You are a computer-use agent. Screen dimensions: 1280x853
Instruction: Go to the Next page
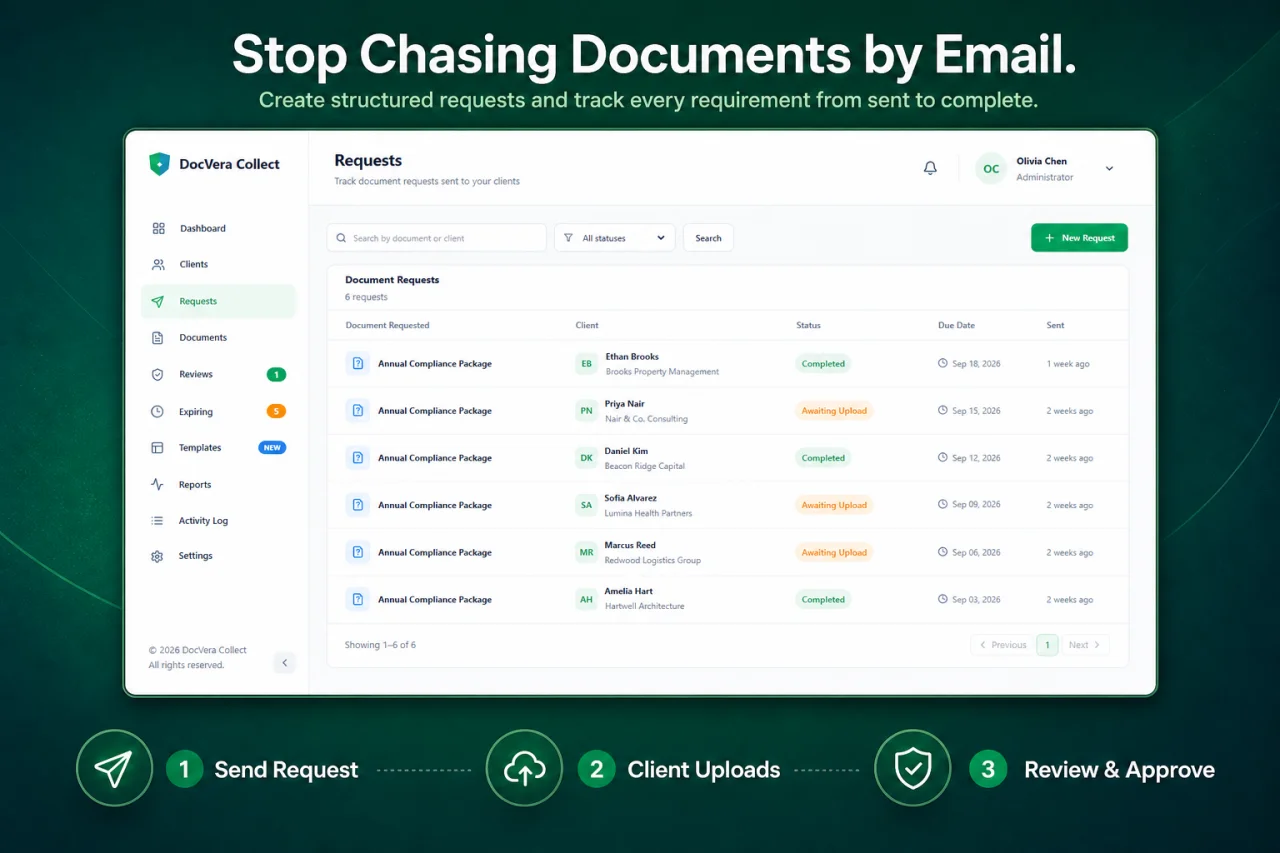tap(1084, 645)
